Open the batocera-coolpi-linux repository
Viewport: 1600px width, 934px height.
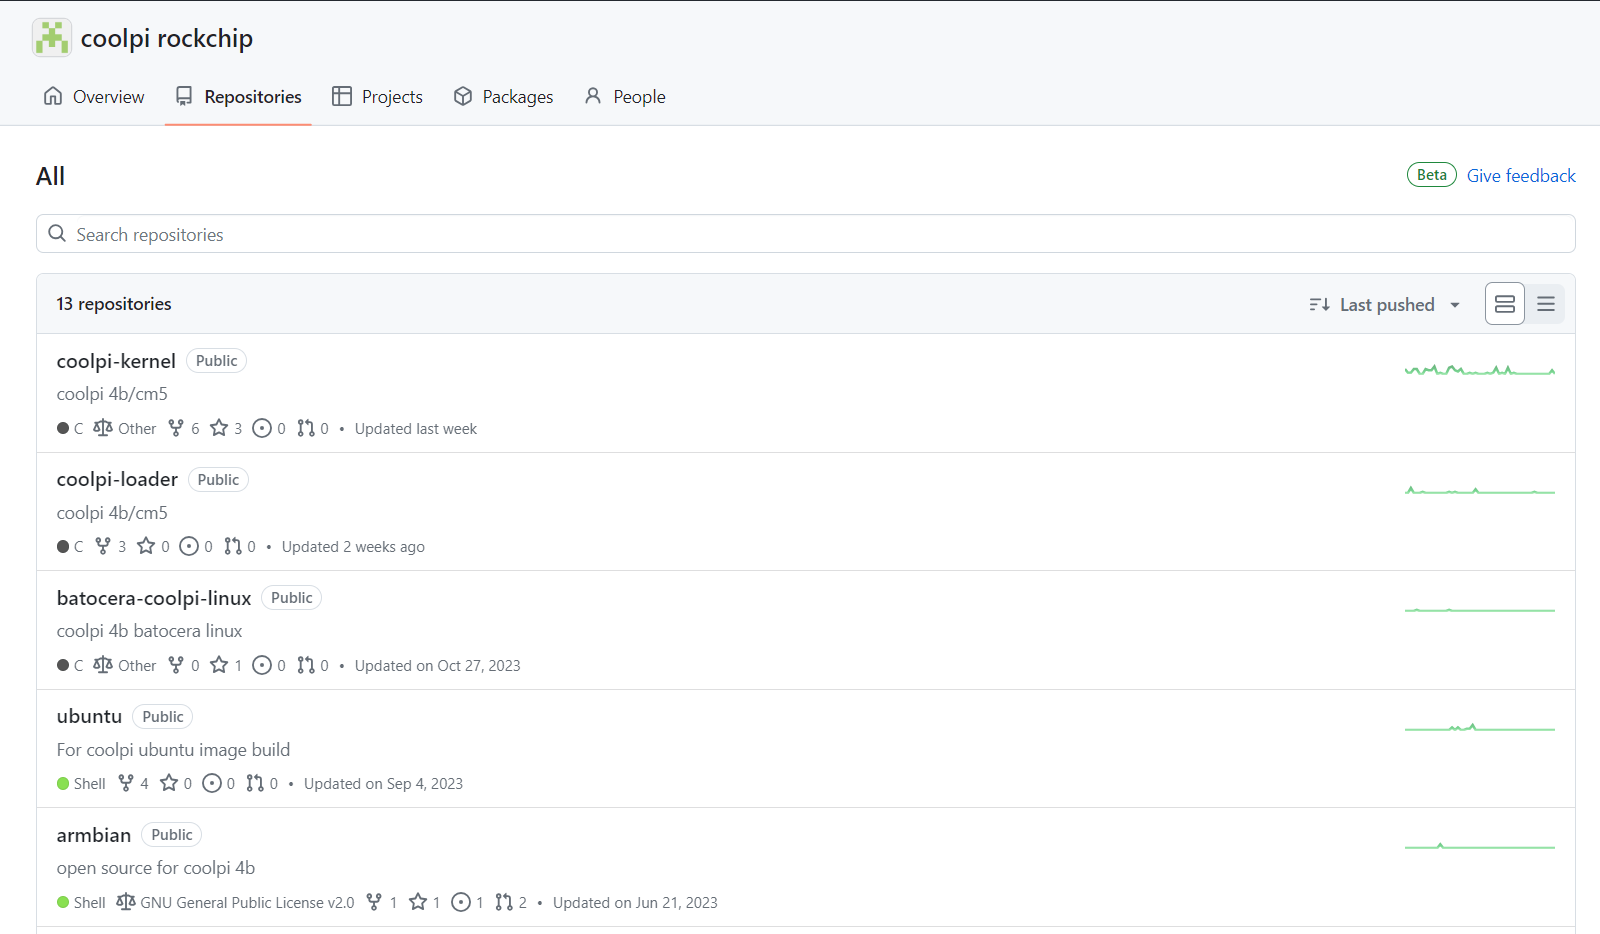(x=154, y=598)
